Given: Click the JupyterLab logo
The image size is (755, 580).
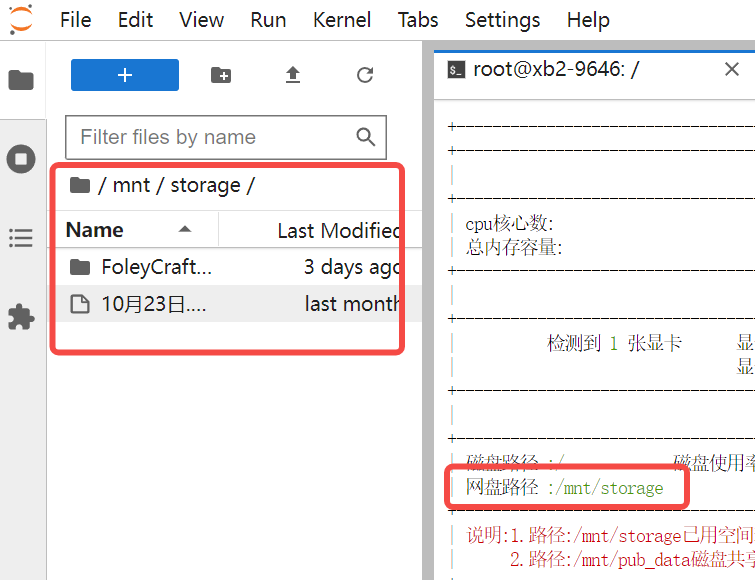Looking at the screenshot, I should 20,19.
